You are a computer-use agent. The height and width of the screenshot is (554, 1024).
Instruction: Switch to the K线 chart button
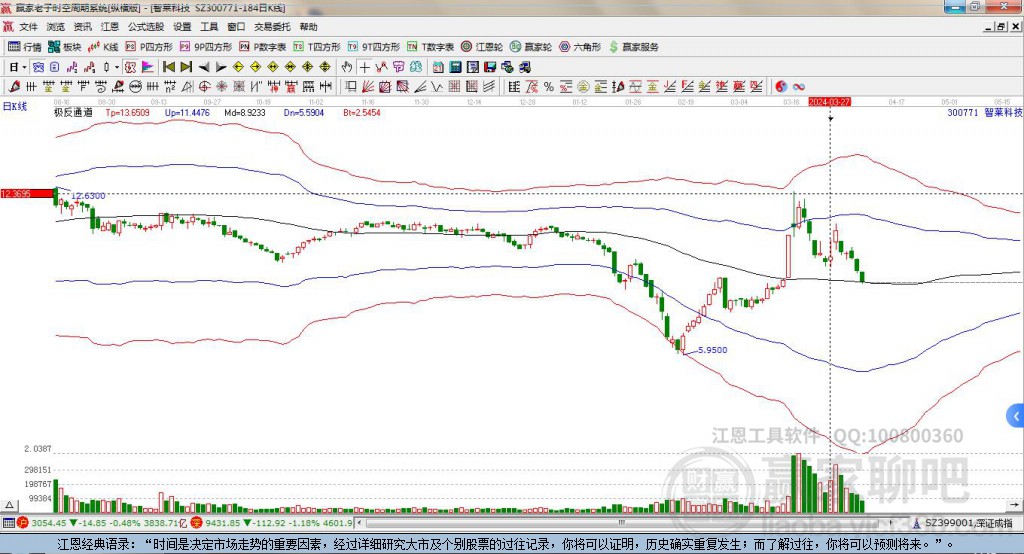(103, 47)
